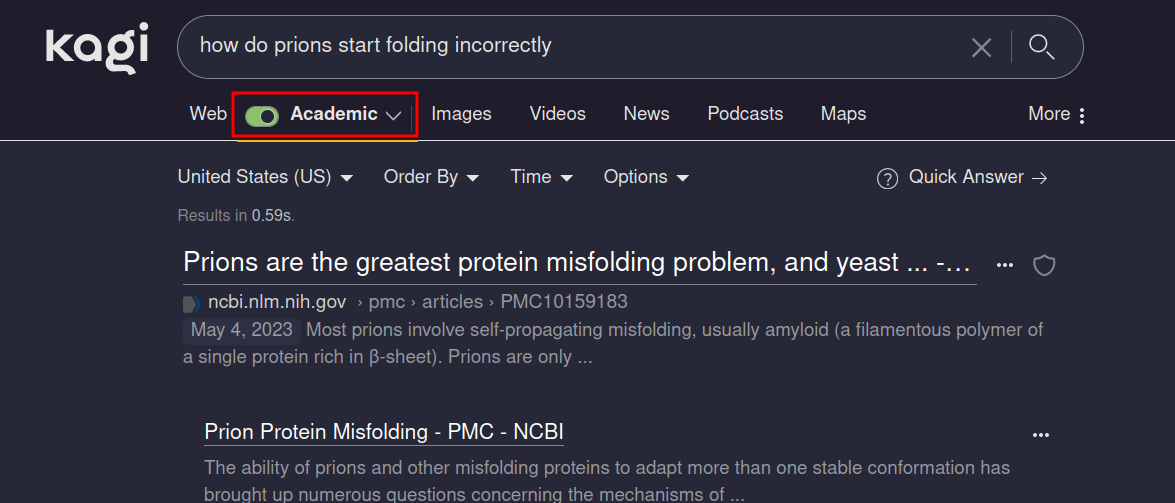Click the Kagi logo
The image size is (1175, 503).
tap(97, 48)
